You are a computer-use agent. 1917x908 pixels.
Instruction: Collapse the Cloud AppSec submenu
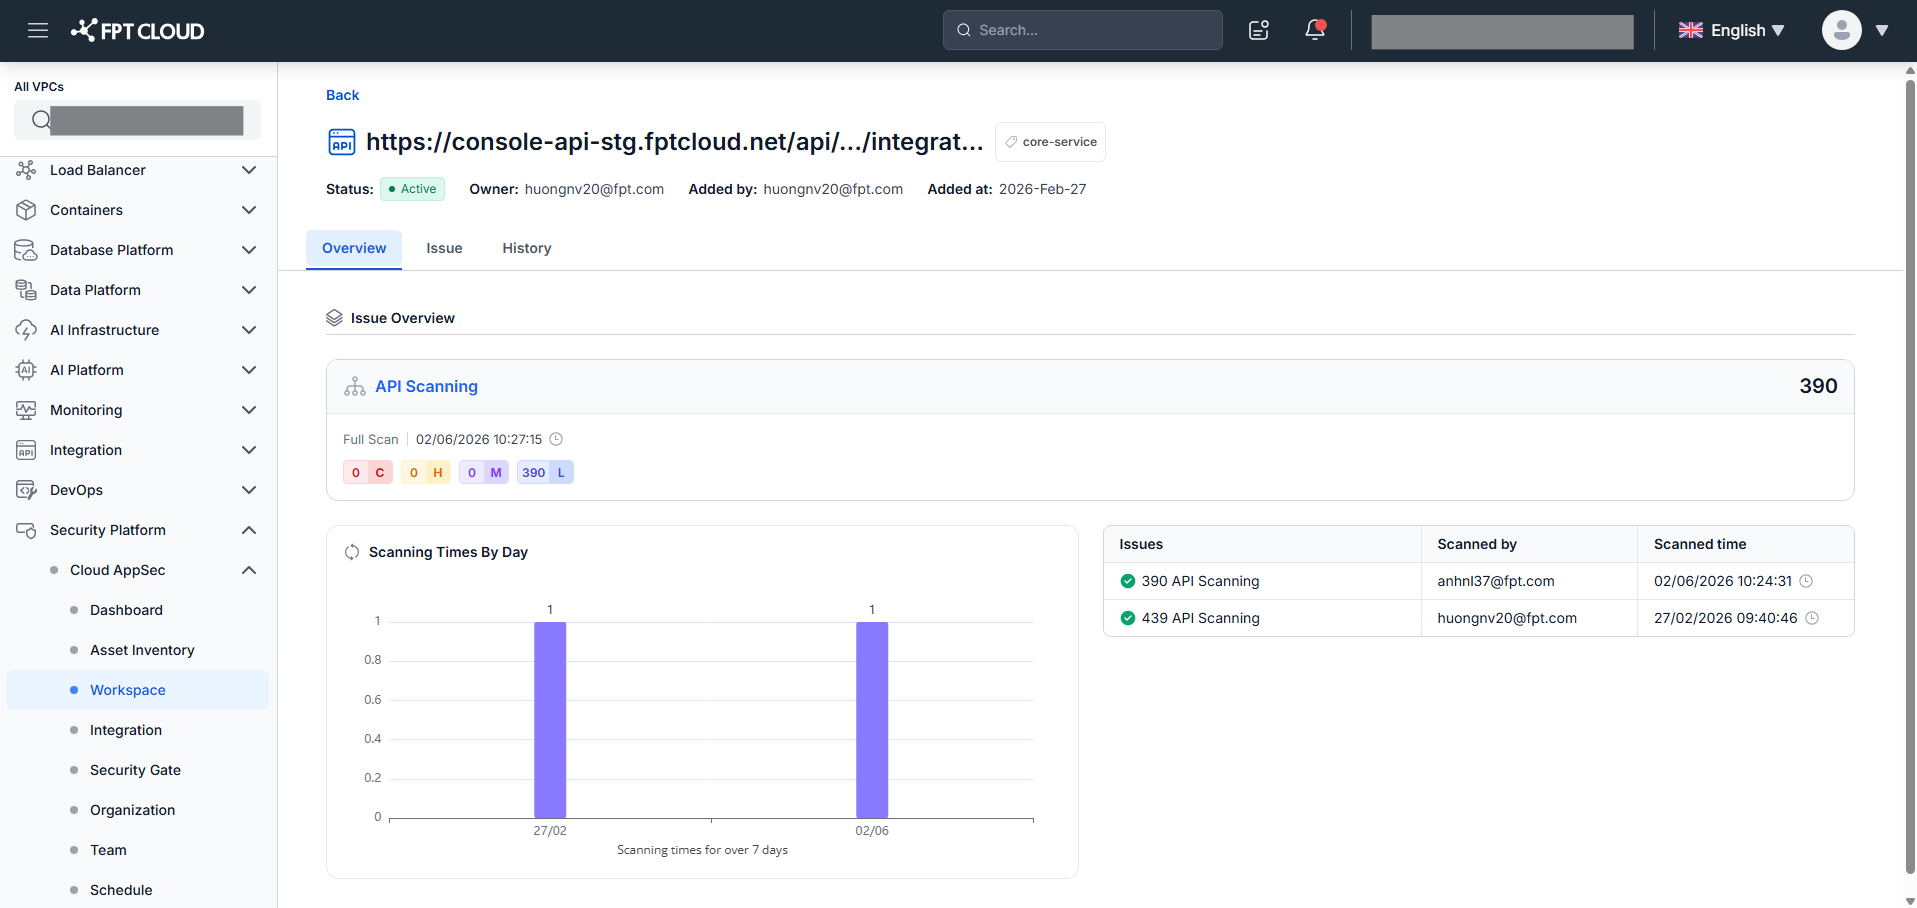[249, 570]
